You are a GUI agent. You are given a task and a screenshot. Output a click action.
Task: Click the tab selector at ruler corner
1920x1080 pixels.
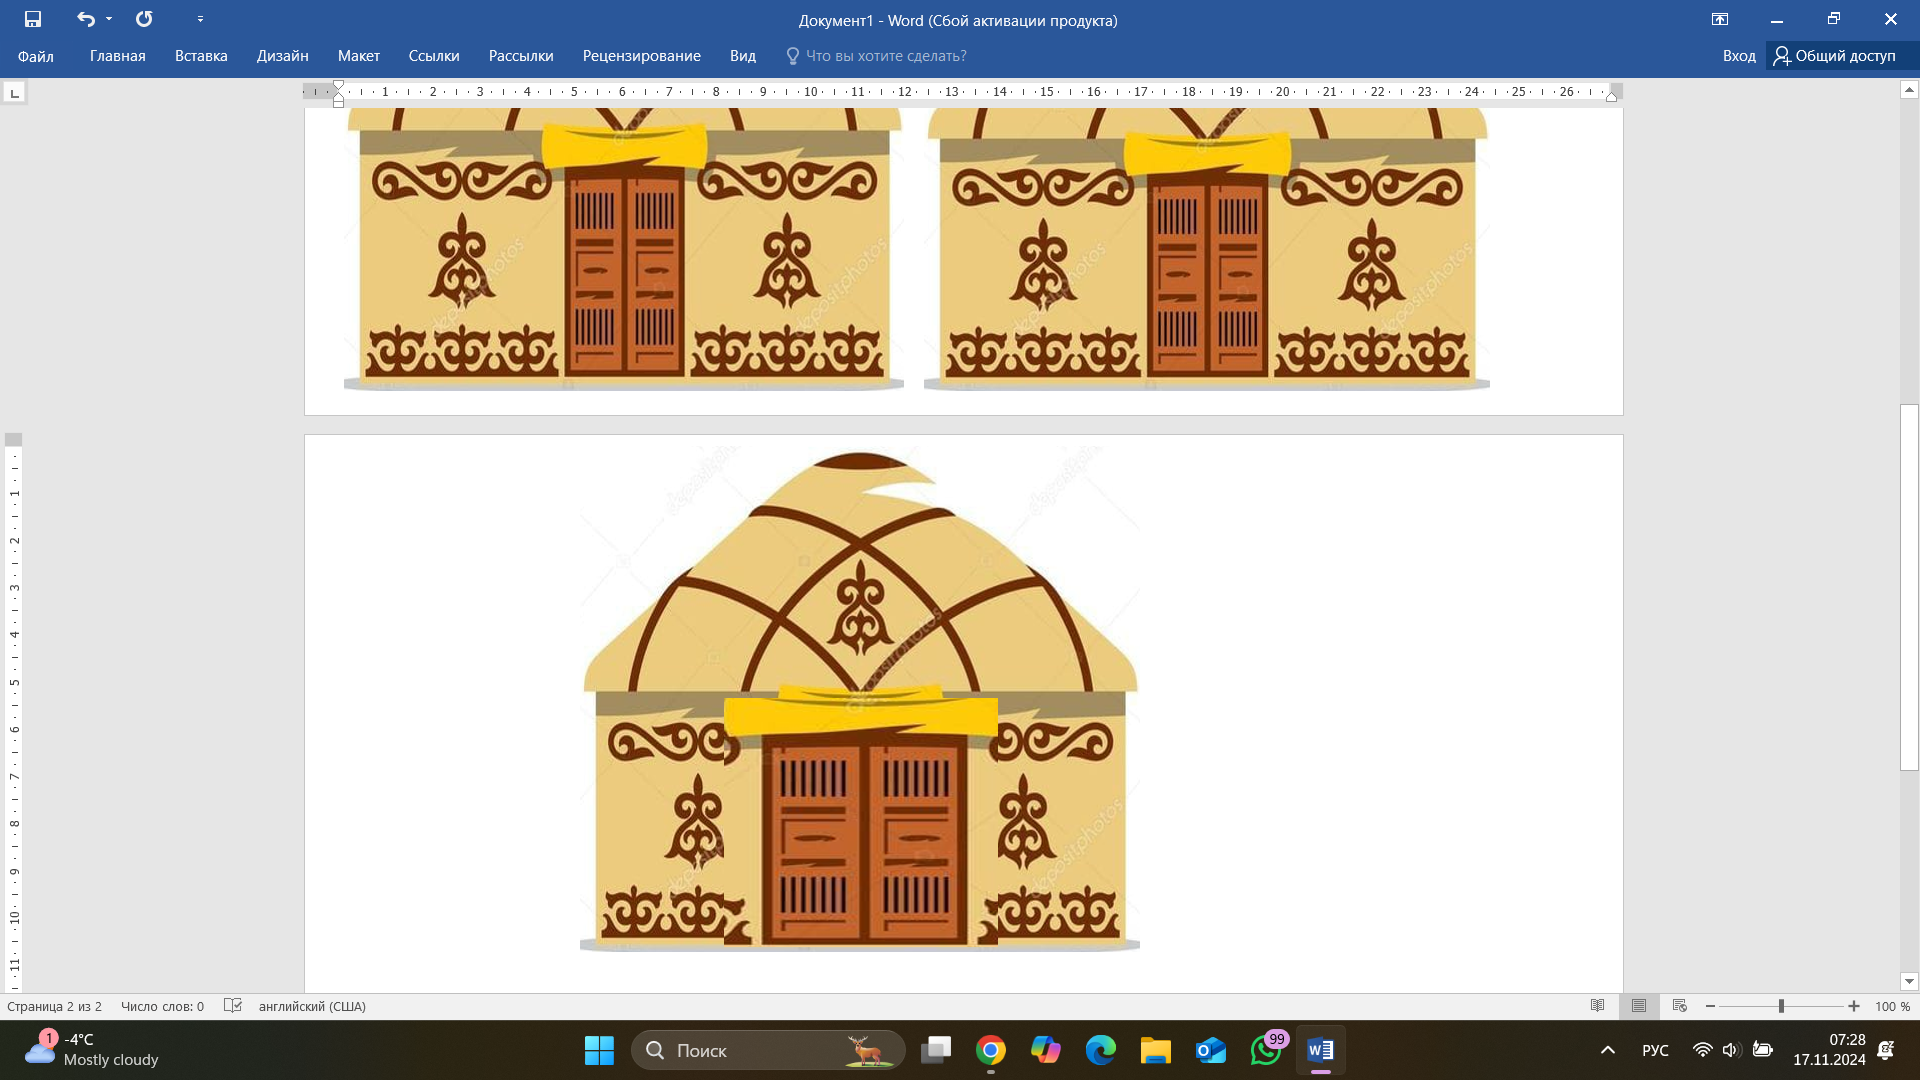14,93
